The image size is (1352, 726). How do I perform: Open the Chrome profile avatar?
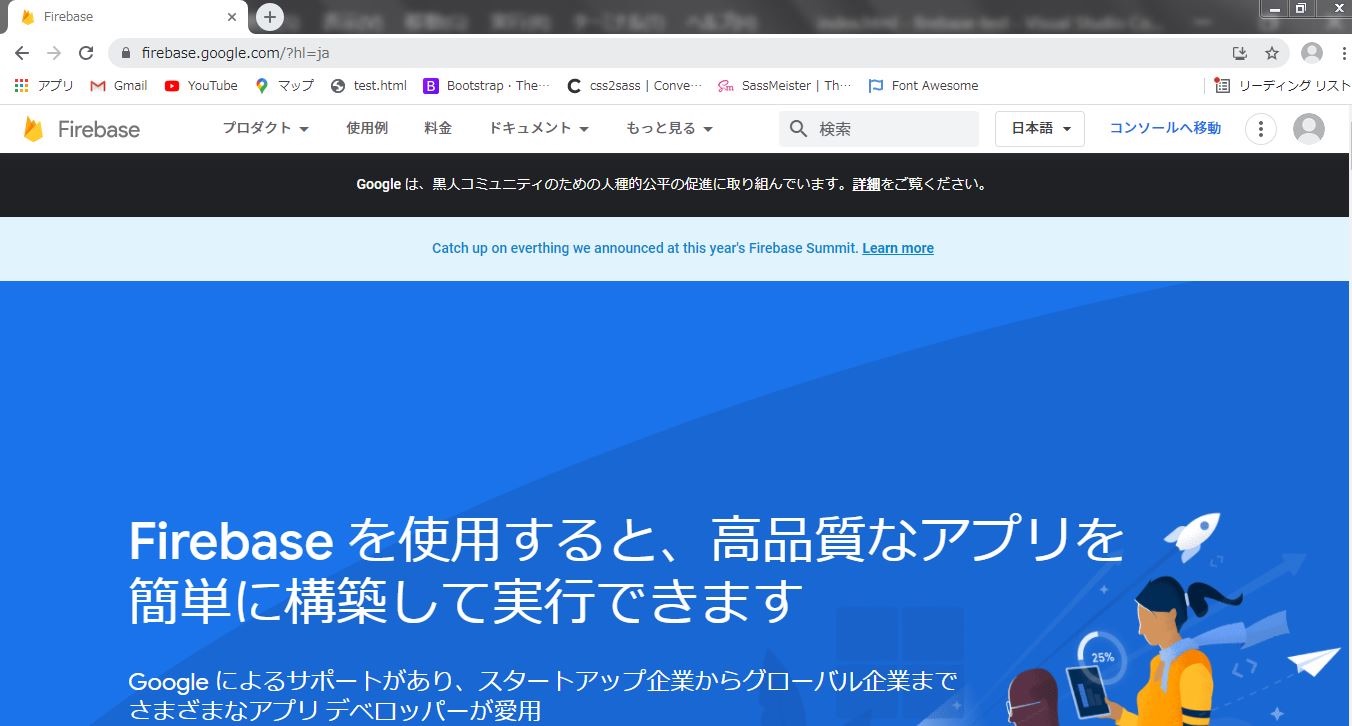tap(1312, 53)
